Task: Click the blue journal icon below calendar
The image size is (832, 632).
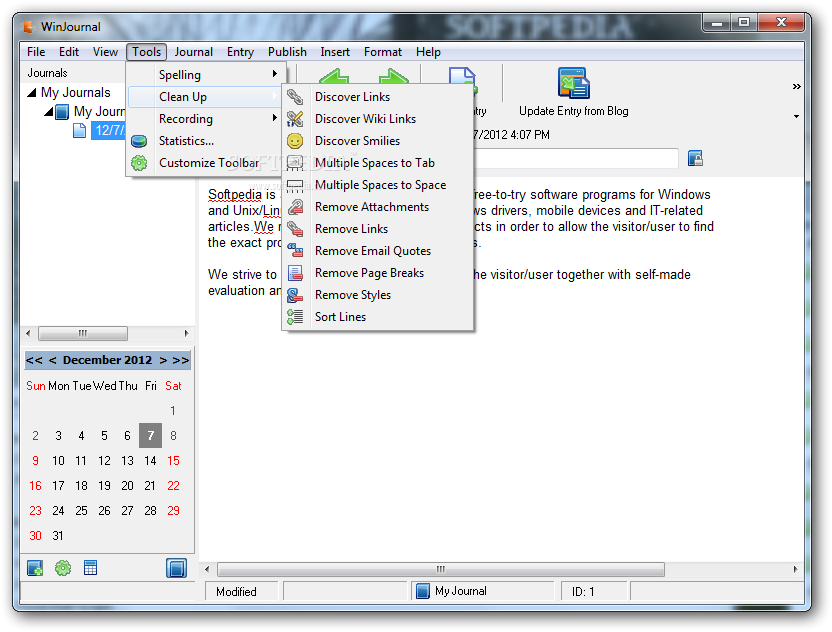Action: click(176, 568)
